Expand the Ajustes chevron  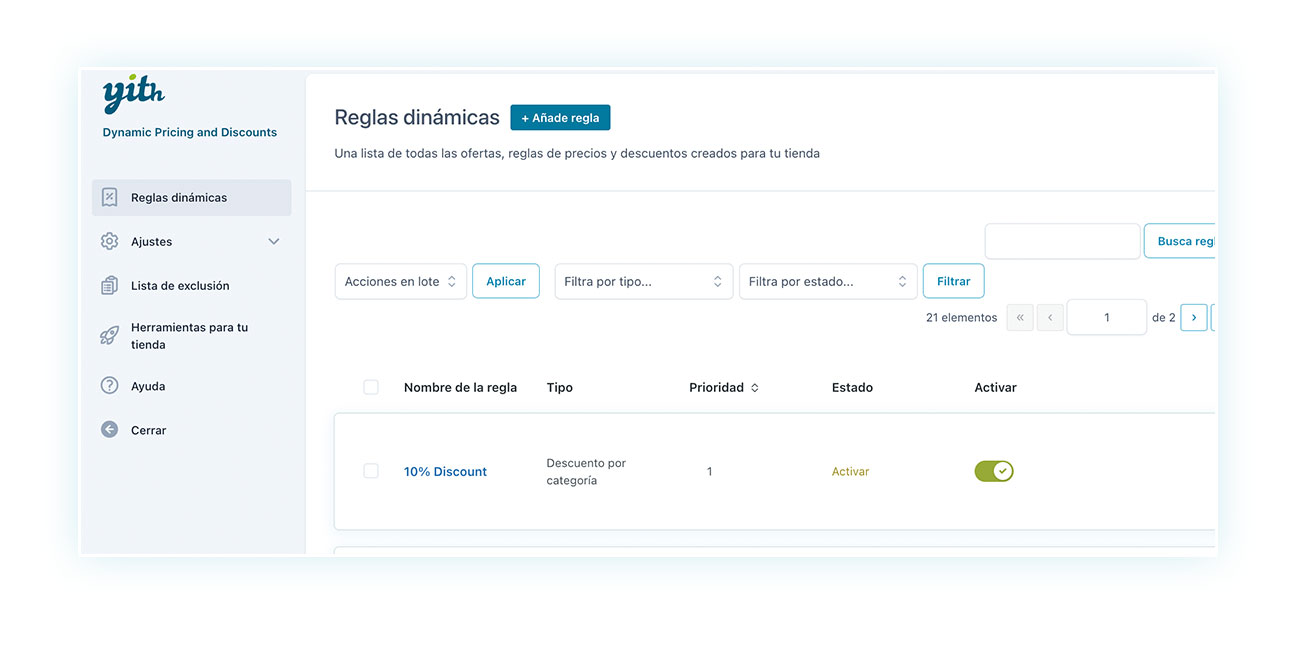click(274, 241)
